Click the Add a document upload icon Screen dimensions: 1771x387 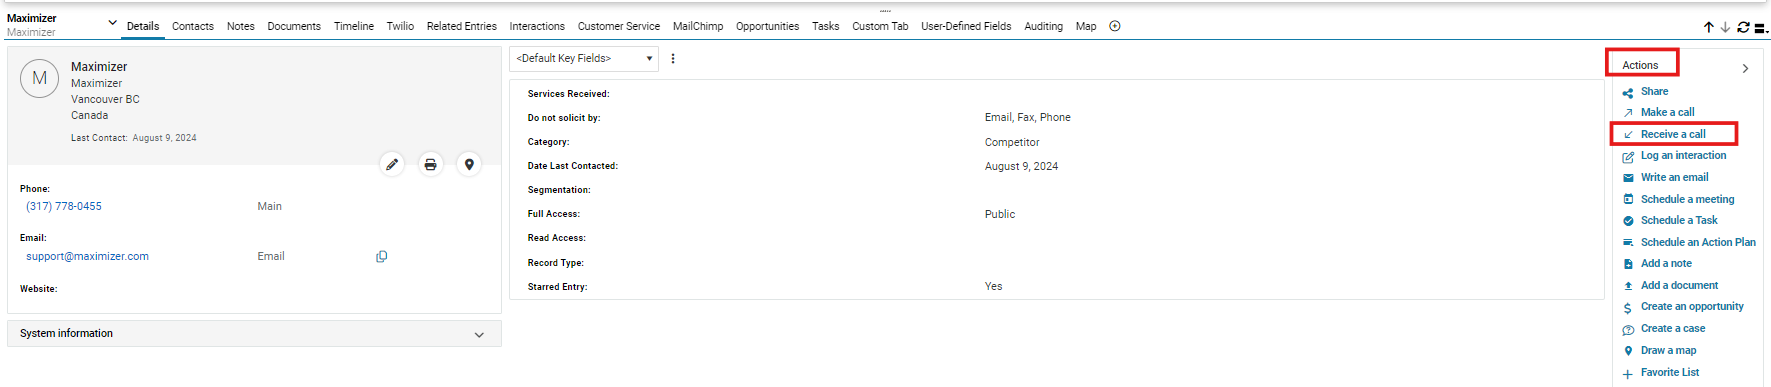click(1628, 286)
